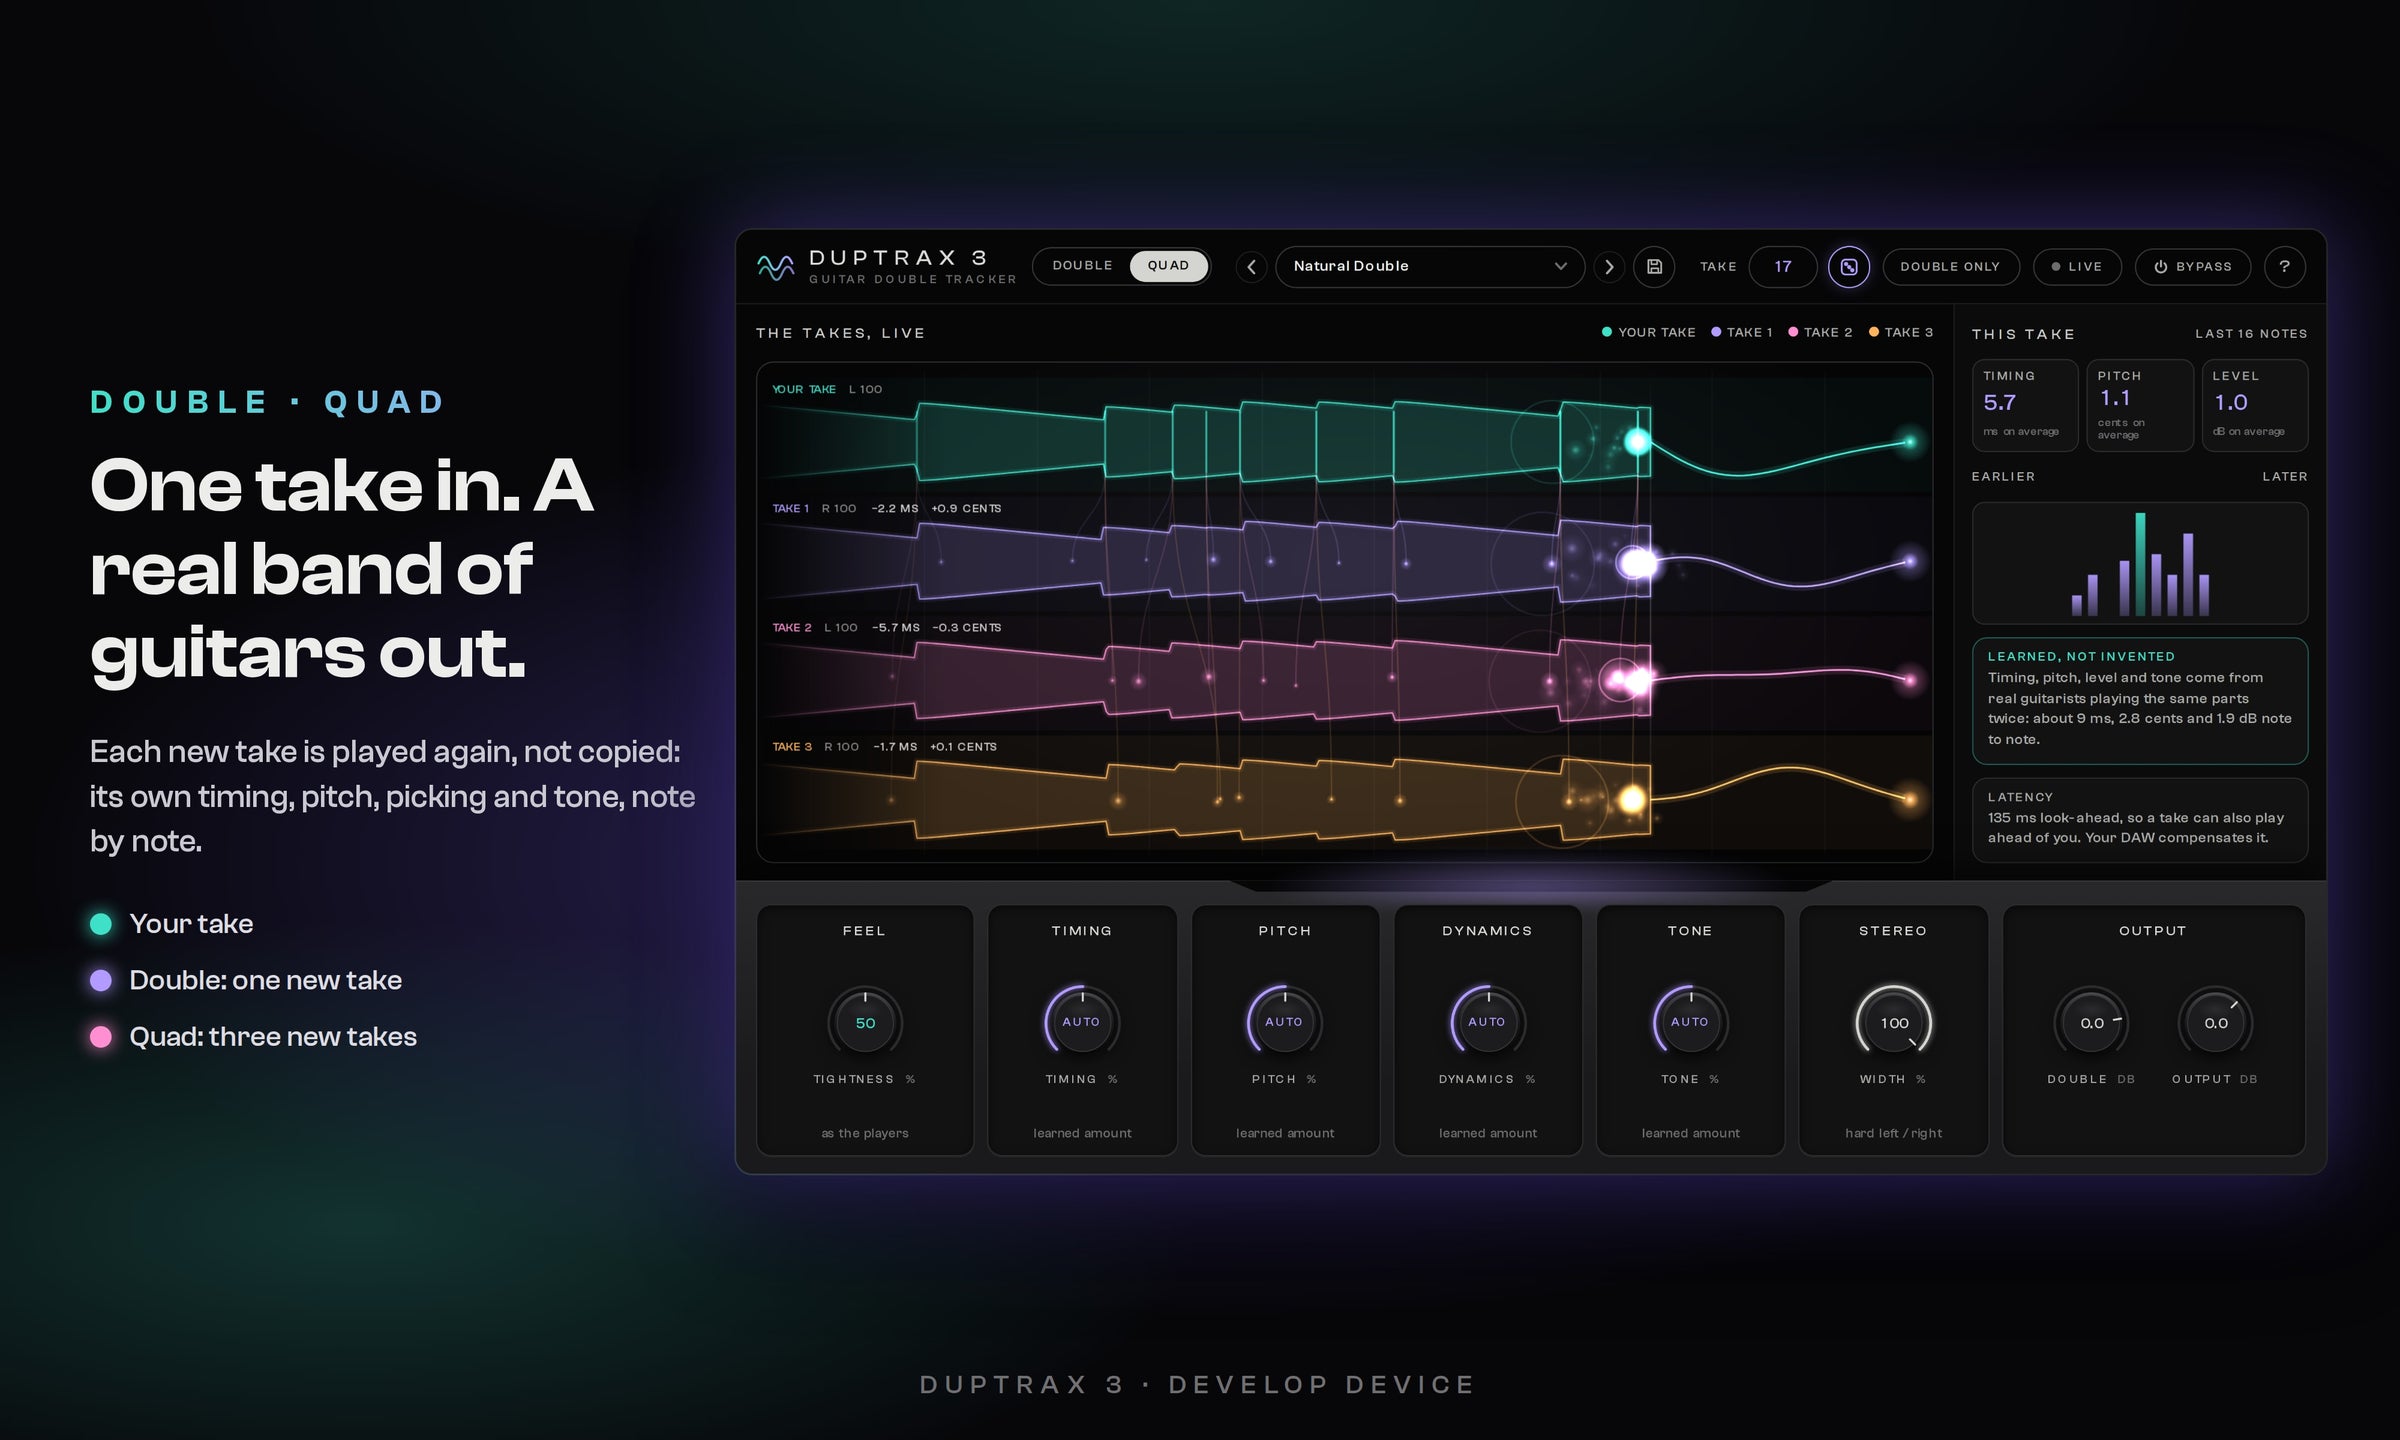Click the Pitch AUTO knob
This screenshot has height=1440, width=2400.
[1284, 1022]
